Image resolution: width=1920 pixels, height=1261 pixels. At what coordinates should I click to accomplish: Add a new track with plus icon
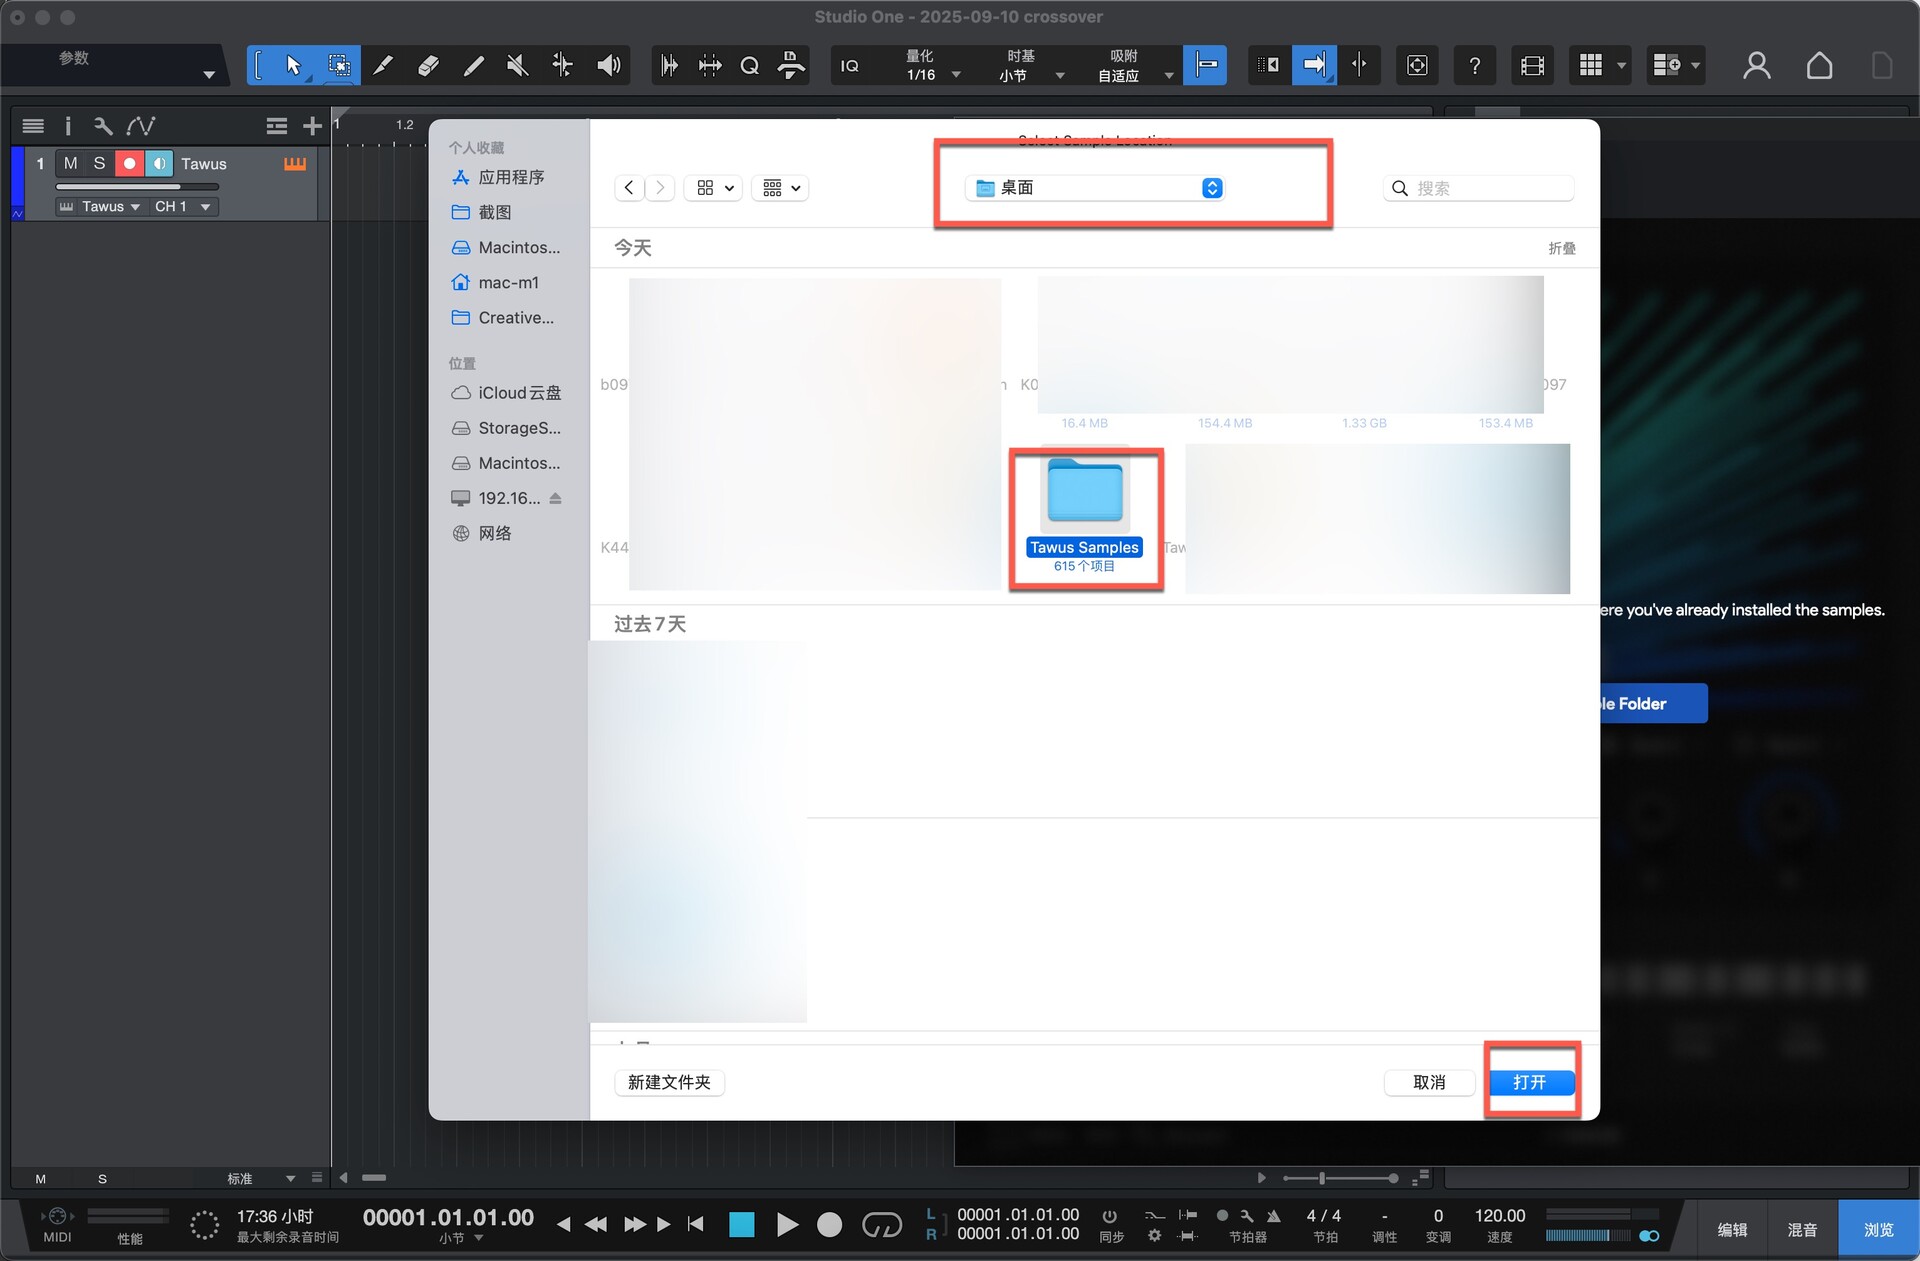pyautogui.click(x=312, y=126)
